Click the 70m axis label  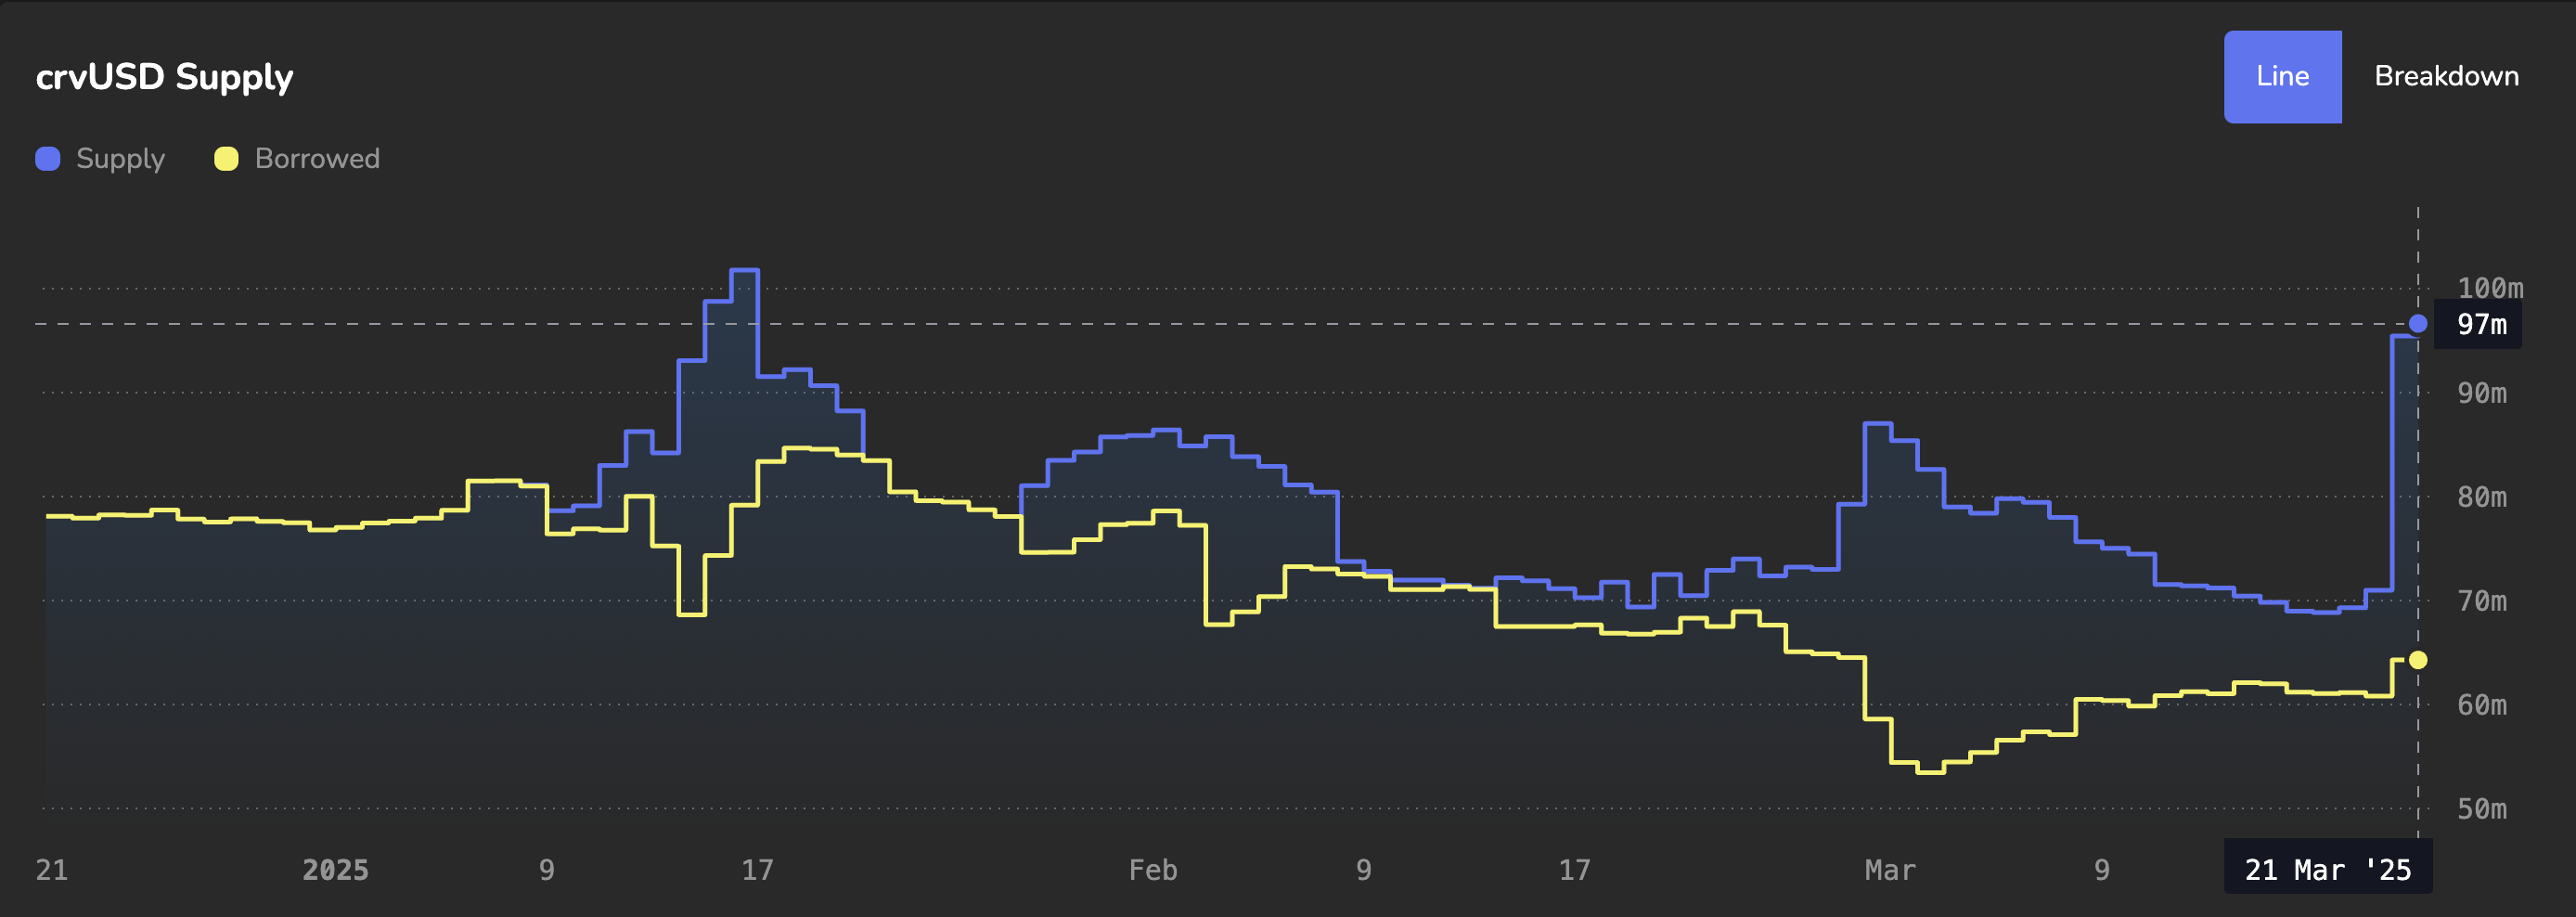(2482, 601)
